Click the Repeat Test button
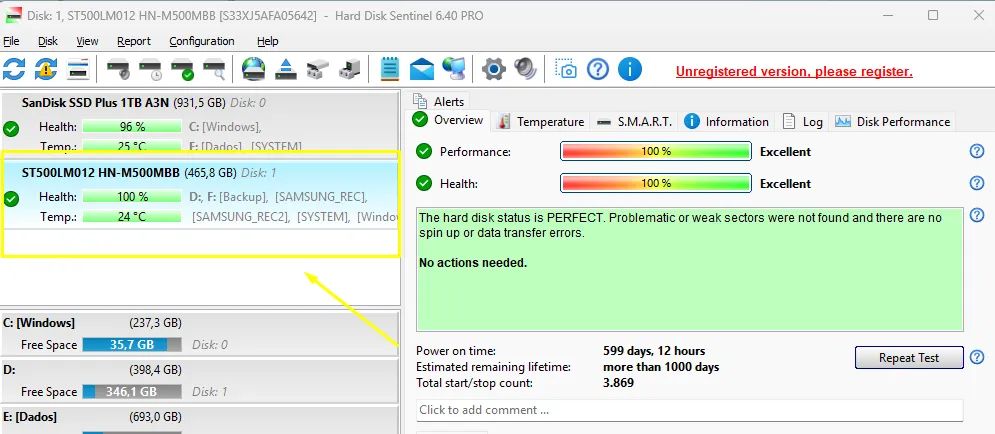The height and width of the screenshot is (434, 995). (x=909, y=358)
